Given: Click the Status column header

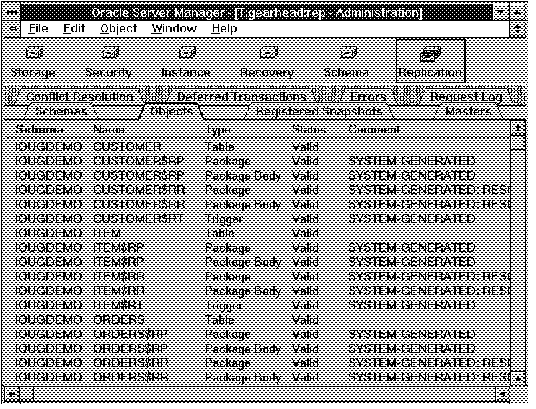Looking at the screenshot, I should pyautogui.click(x=309, y=130).
